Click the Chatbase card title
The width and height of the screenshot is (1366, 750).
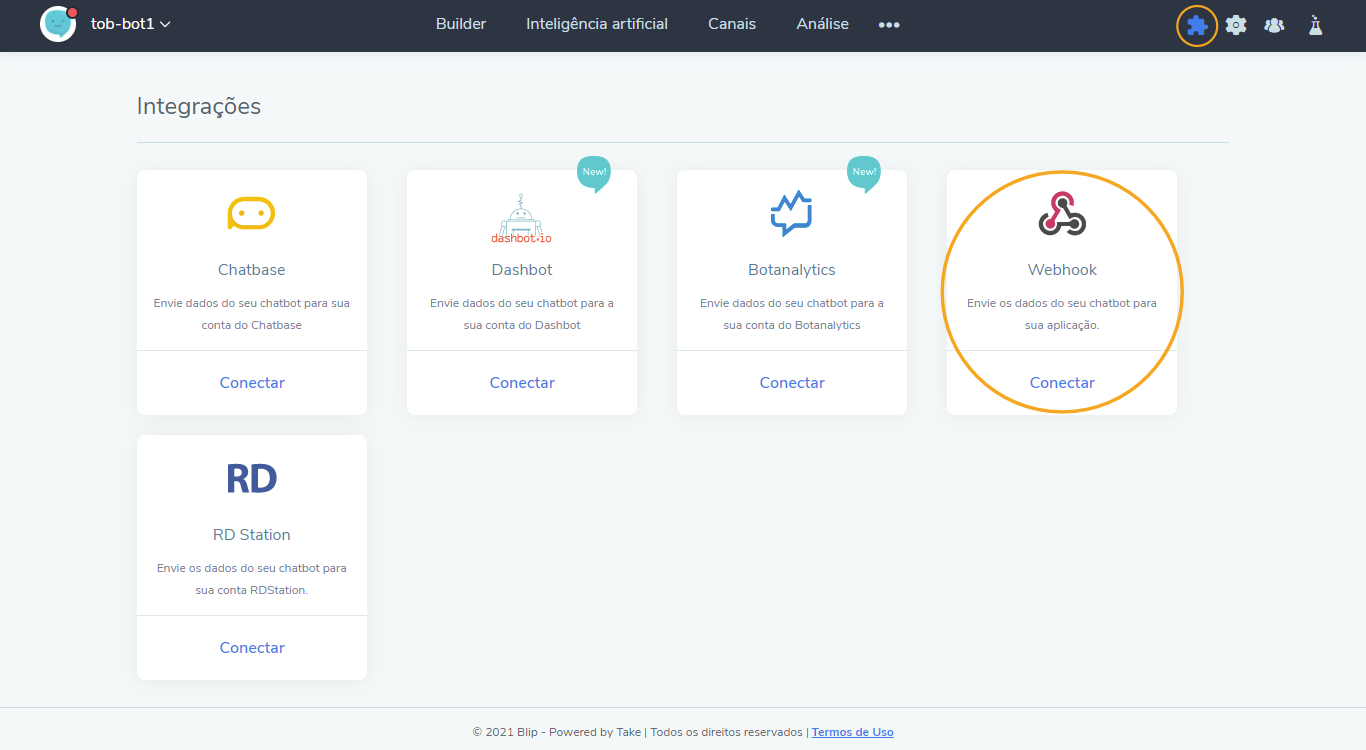252,270
